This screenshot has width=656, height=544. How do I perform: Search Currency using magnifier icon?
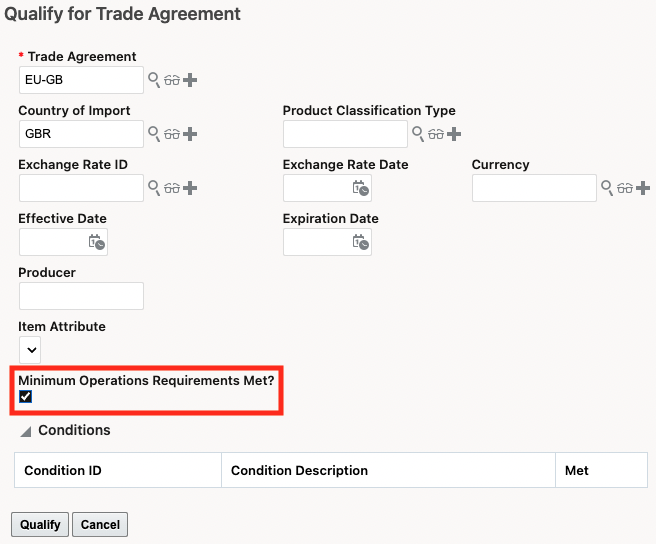click(x=607, y=188)
